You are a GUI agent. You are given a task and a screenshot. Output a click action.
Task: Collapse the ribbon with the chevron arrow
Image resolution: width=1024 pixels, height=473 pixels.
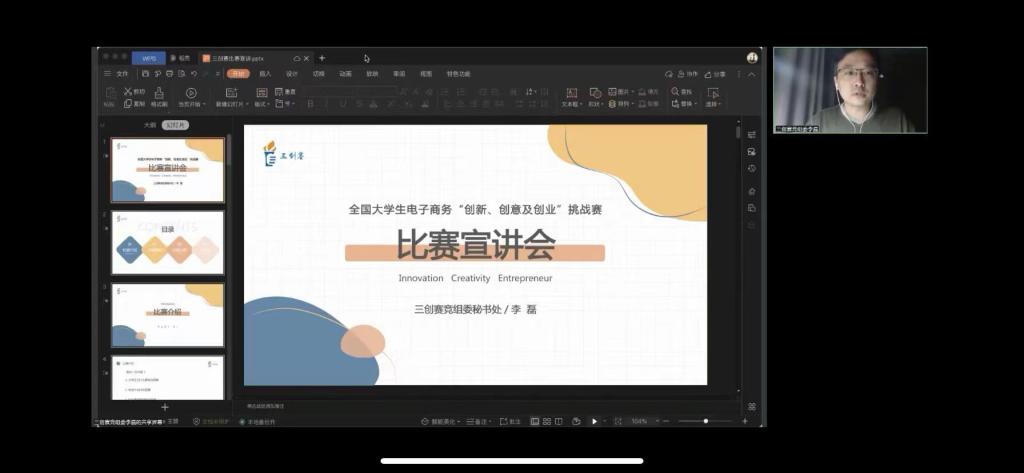click(751, 73)
